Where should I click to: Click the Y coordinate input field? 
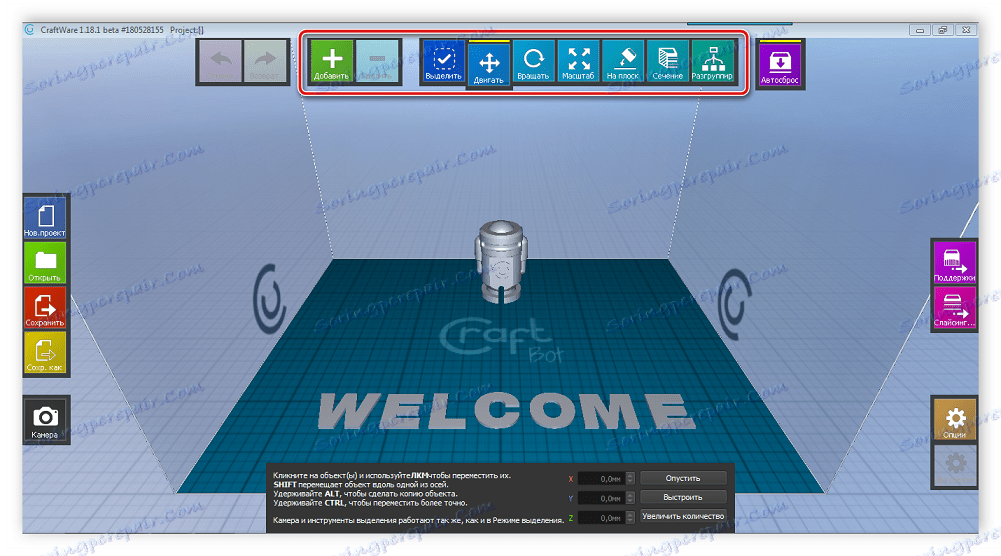tap(601, 498)
